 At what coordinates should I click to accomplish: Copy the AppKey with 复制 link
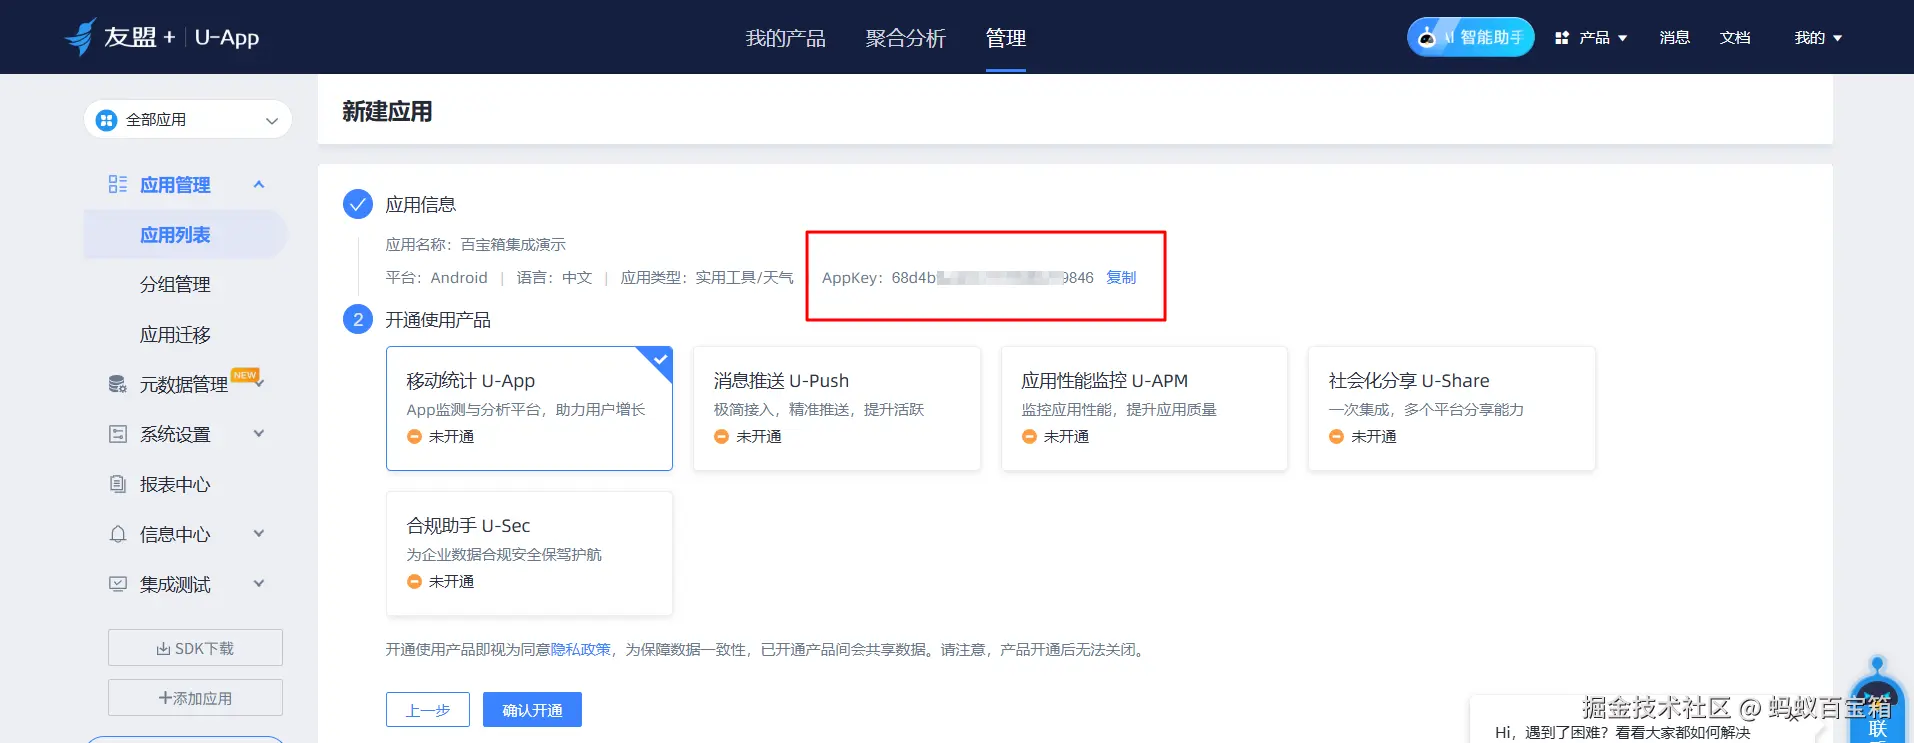1121,278
